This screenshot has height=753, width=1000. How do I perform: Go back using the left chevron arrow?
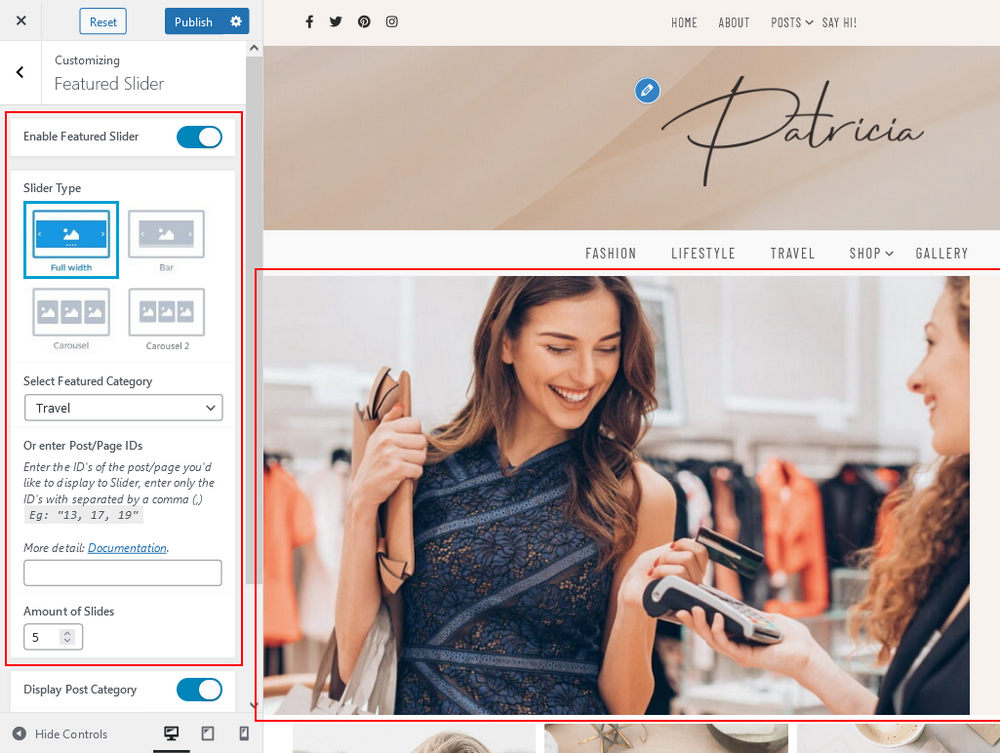[20, 72]
